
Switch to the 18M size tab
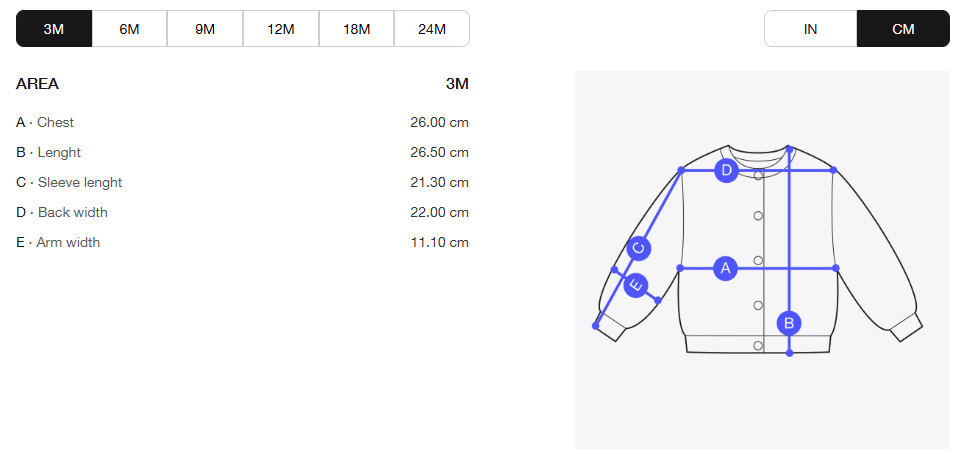tap(357, 29)
